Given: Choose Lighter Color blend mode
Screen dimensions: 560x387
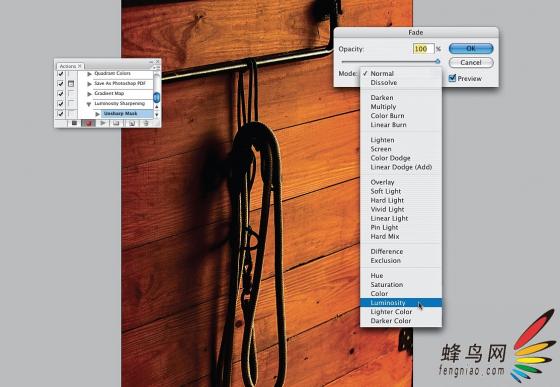Looking at the screenshot, I should click(401, 312).
